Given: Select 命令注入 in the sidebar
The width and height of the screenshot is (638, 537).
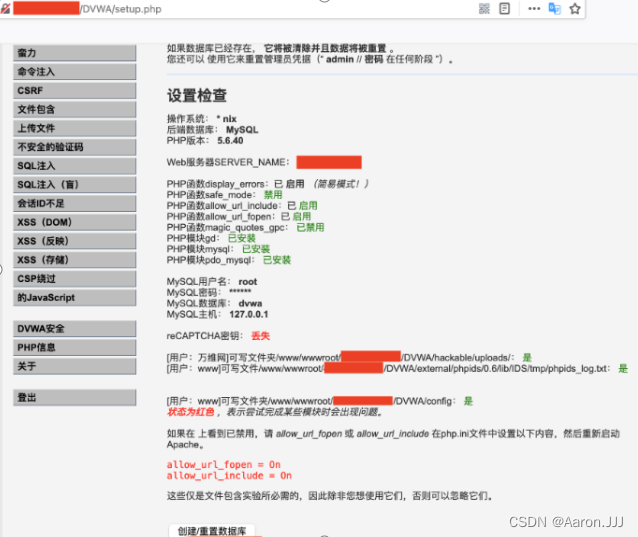Looking at the screenshot, I should click(75, 72).
